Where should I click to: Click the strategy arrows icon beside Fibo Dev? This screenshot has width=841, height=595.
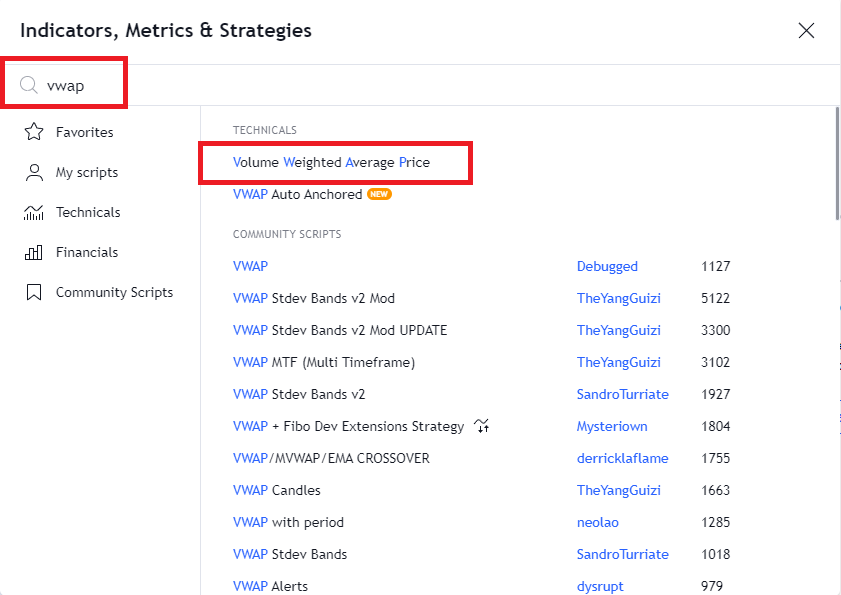[482, 426]
